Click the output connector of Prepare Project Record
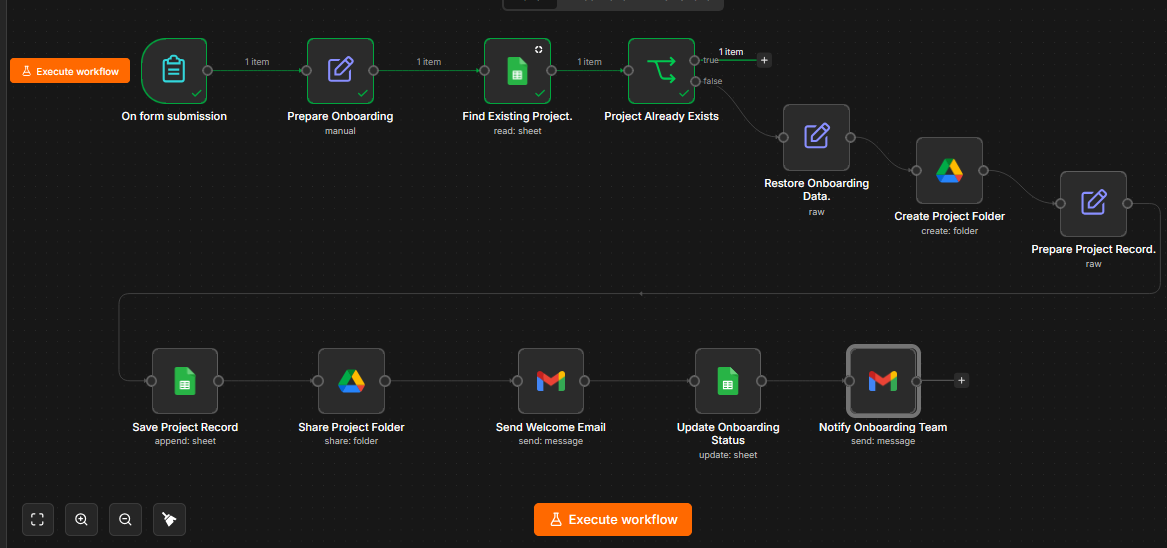Screen dimensions: 1167x548 (x=1128, y=204)
